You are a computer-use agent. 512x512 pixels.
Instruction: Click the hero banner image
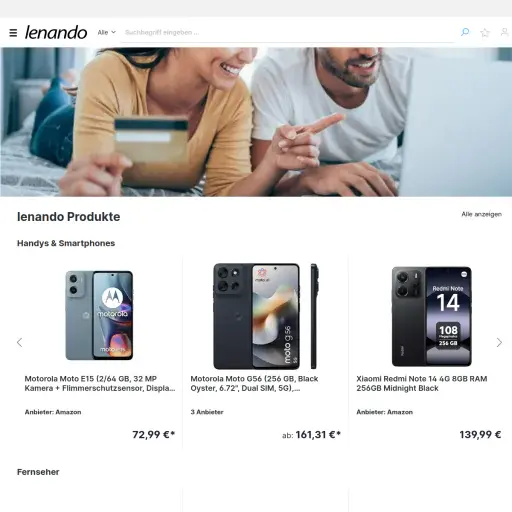(256, 122)
